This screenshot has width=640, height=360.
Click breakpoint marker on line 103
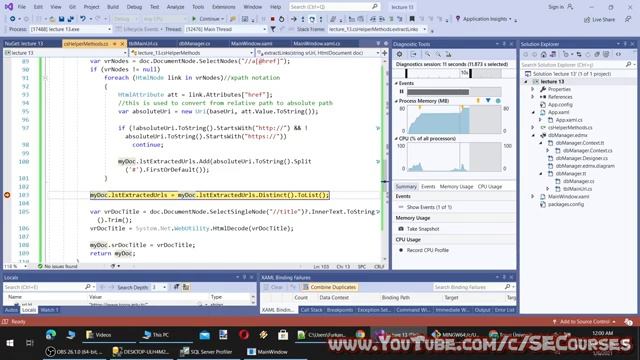tap(7, 195)
